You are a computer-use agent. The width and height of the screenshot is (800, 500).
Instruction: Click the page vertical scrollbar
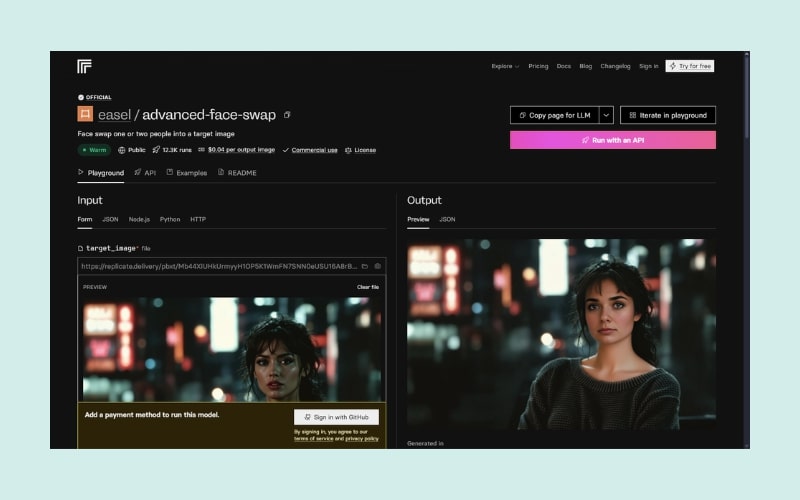(x=747, y=95)
